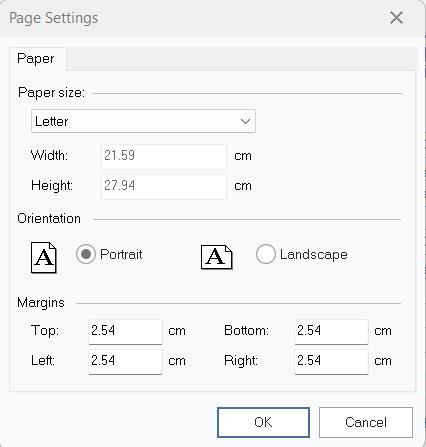Click the Bottom margin input field

coord(331,331)
